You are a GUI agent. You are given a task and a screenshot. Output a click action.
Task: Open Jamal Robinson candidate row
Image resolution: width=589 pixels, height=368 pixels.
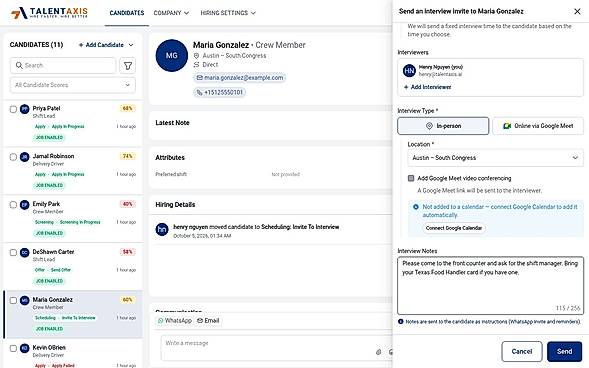click(x=73, y=171)
